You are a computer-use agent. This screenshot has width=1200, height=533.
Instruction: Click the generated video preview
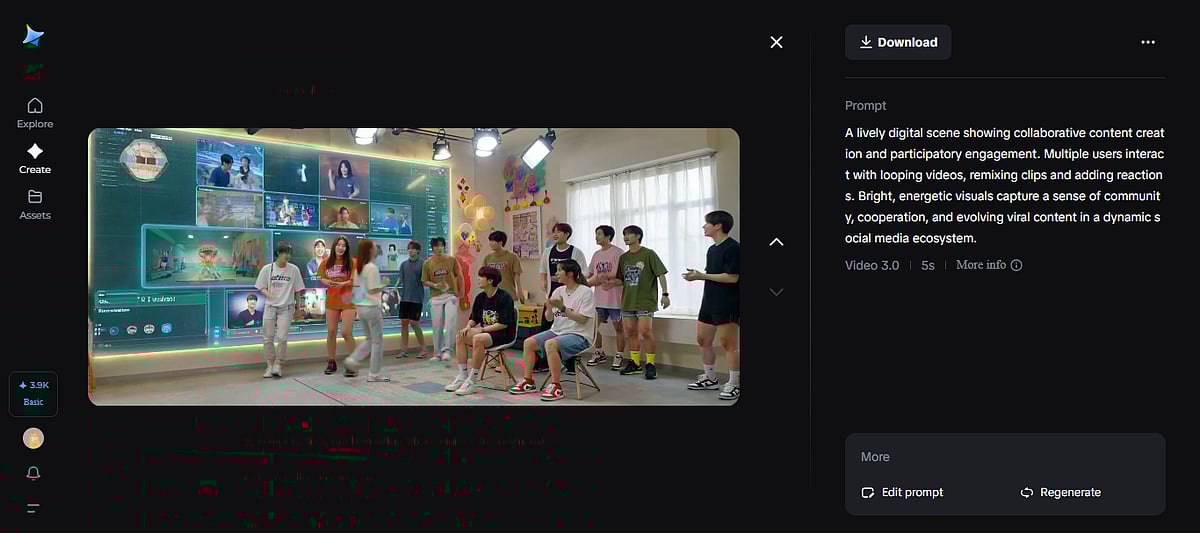(x=414, y=266)
